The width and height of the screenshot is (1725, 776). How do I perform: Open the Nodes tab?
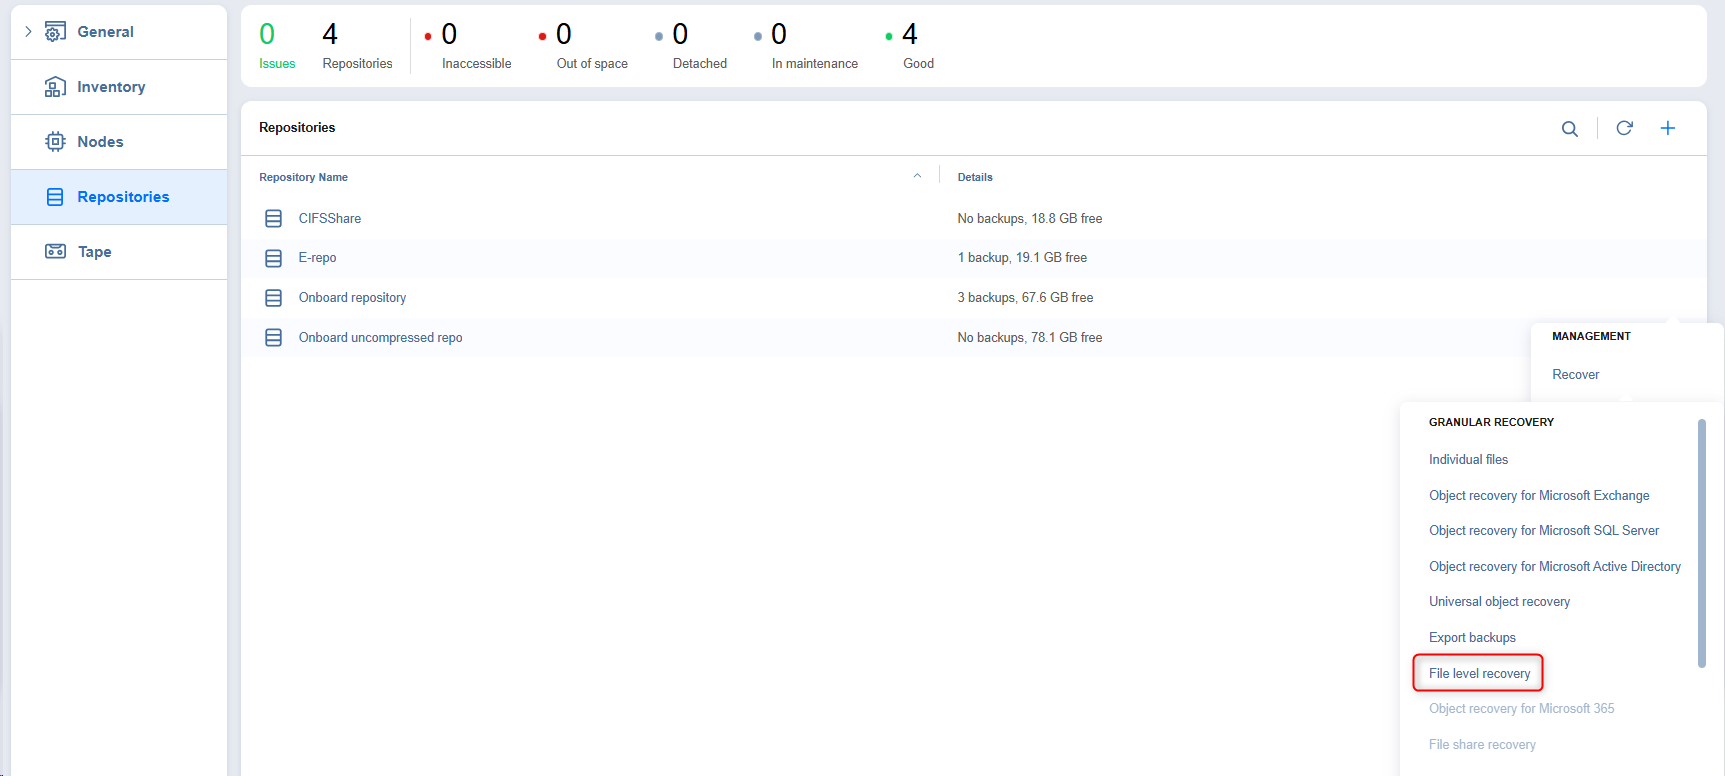tap(100, 142)
